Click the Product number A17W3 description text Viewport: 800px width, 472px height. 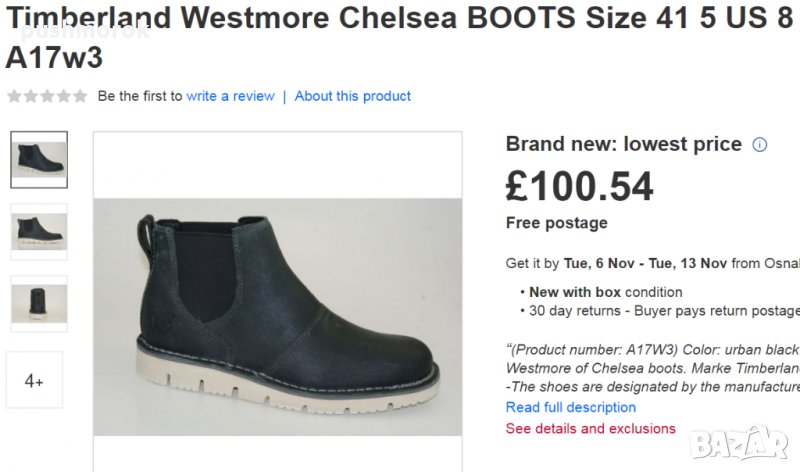click(652, 349)
